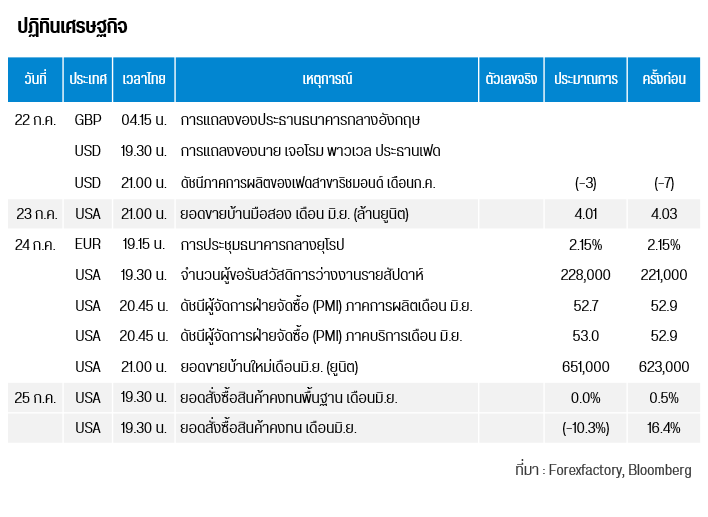The width and height of the screenshot is (708, 517).
Task: Select the forecast value 228,000
Action: pos(586,275)
